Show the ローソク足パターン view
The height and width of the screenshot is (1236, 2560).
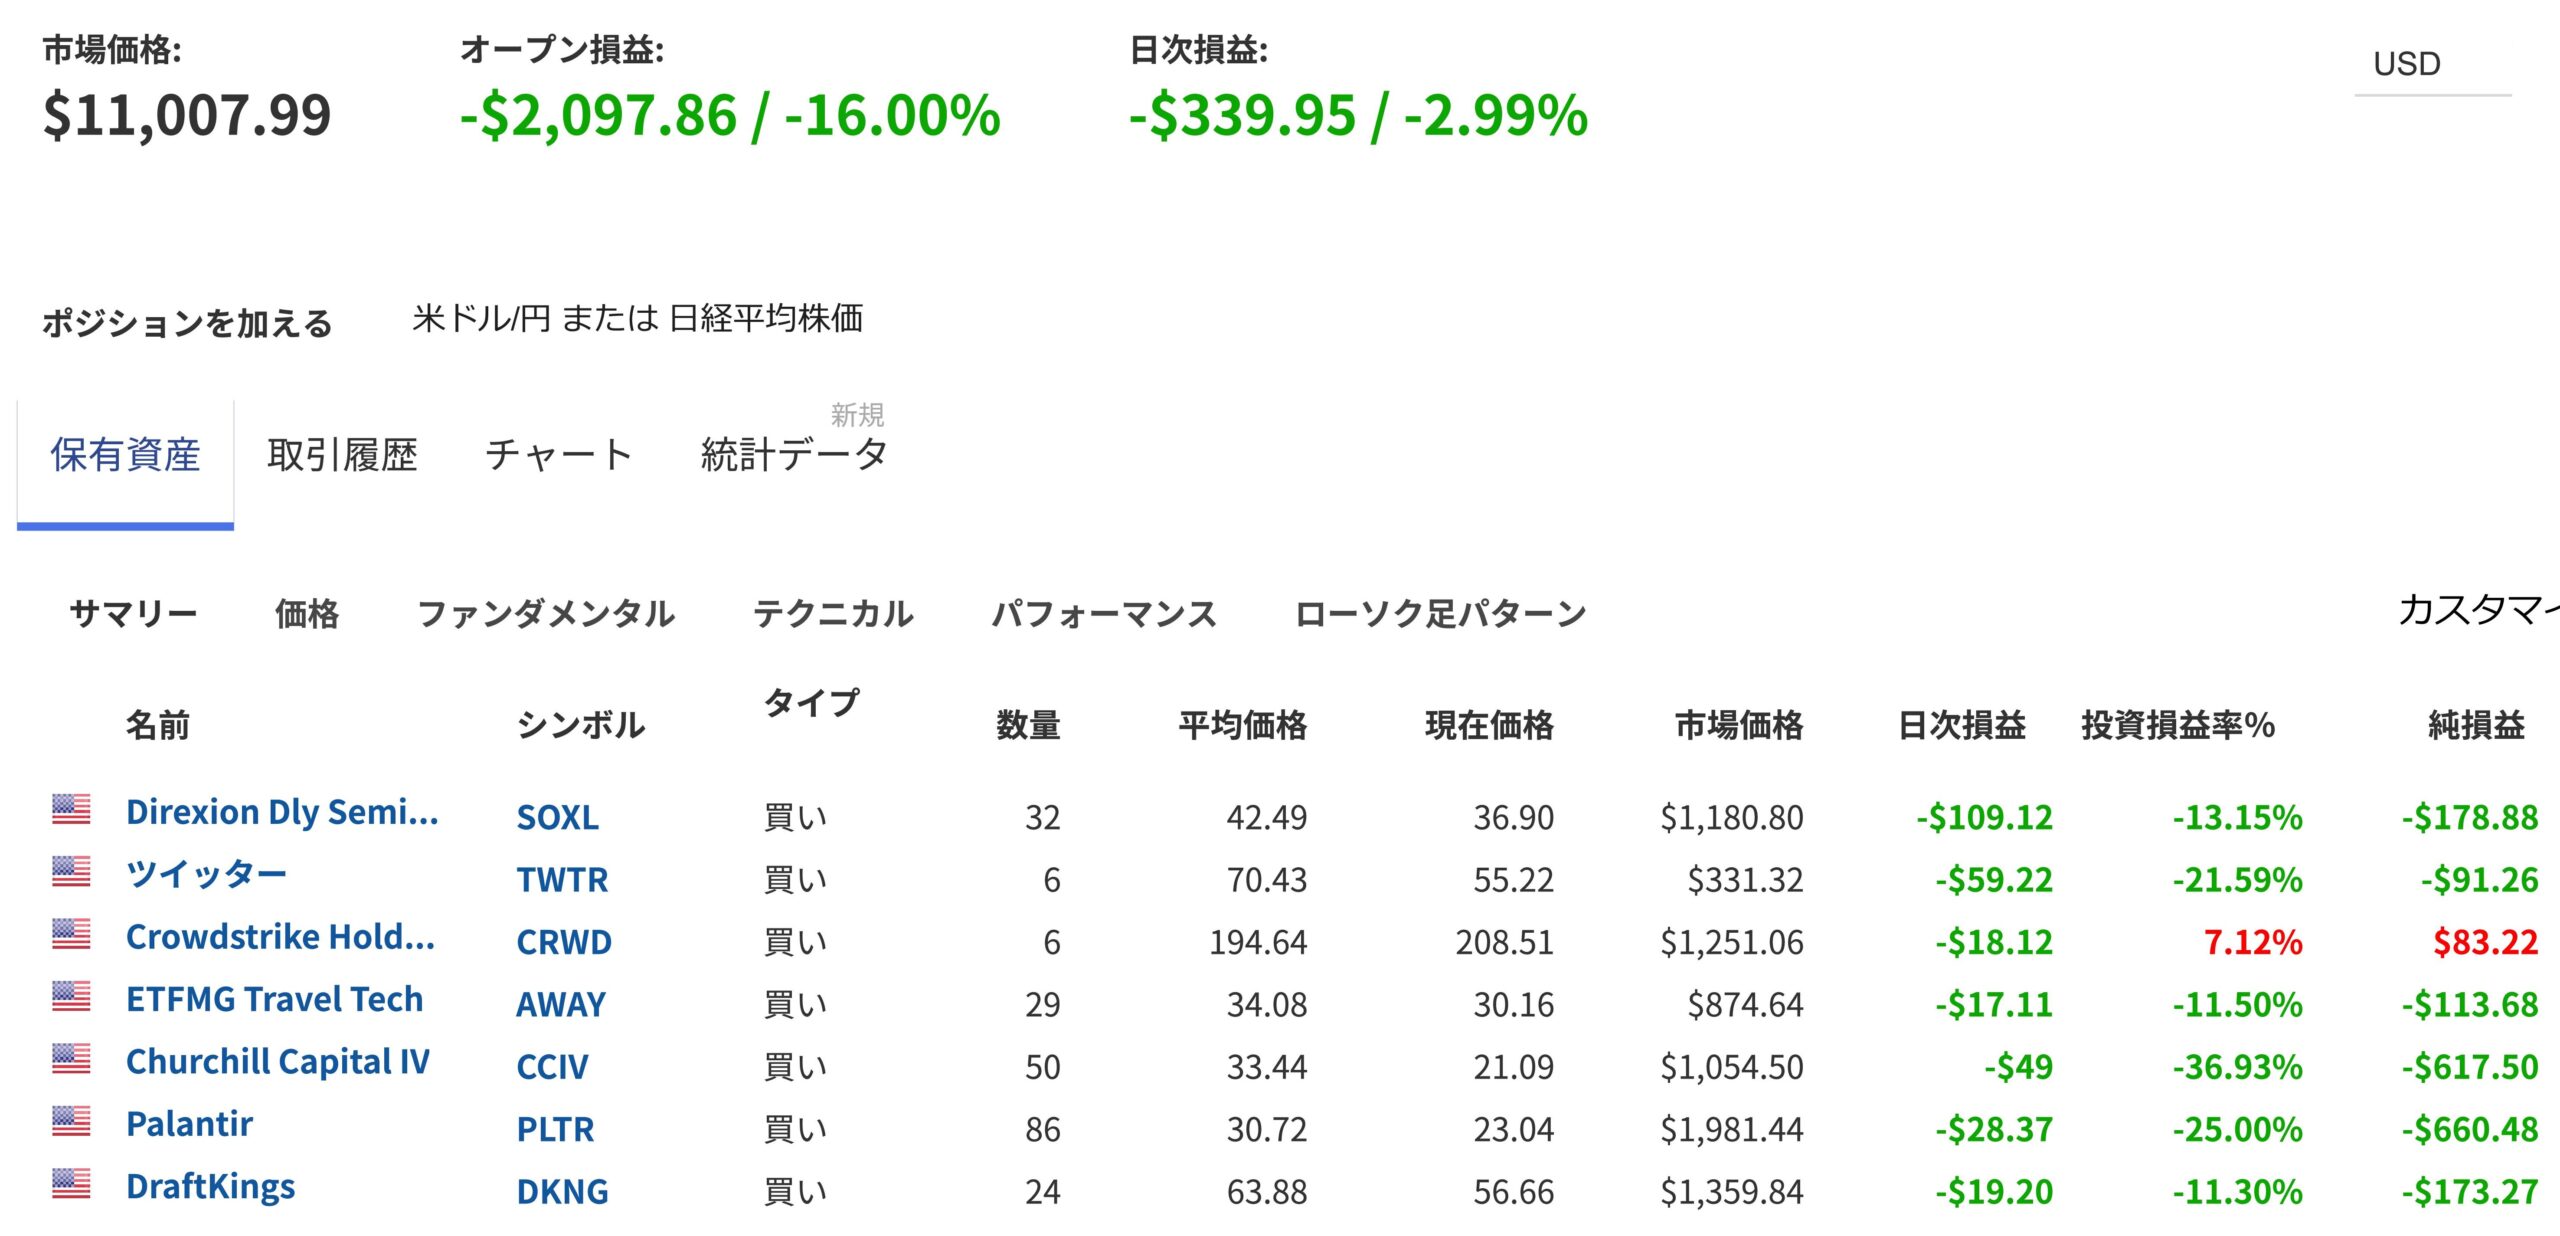coord(1440,613)
